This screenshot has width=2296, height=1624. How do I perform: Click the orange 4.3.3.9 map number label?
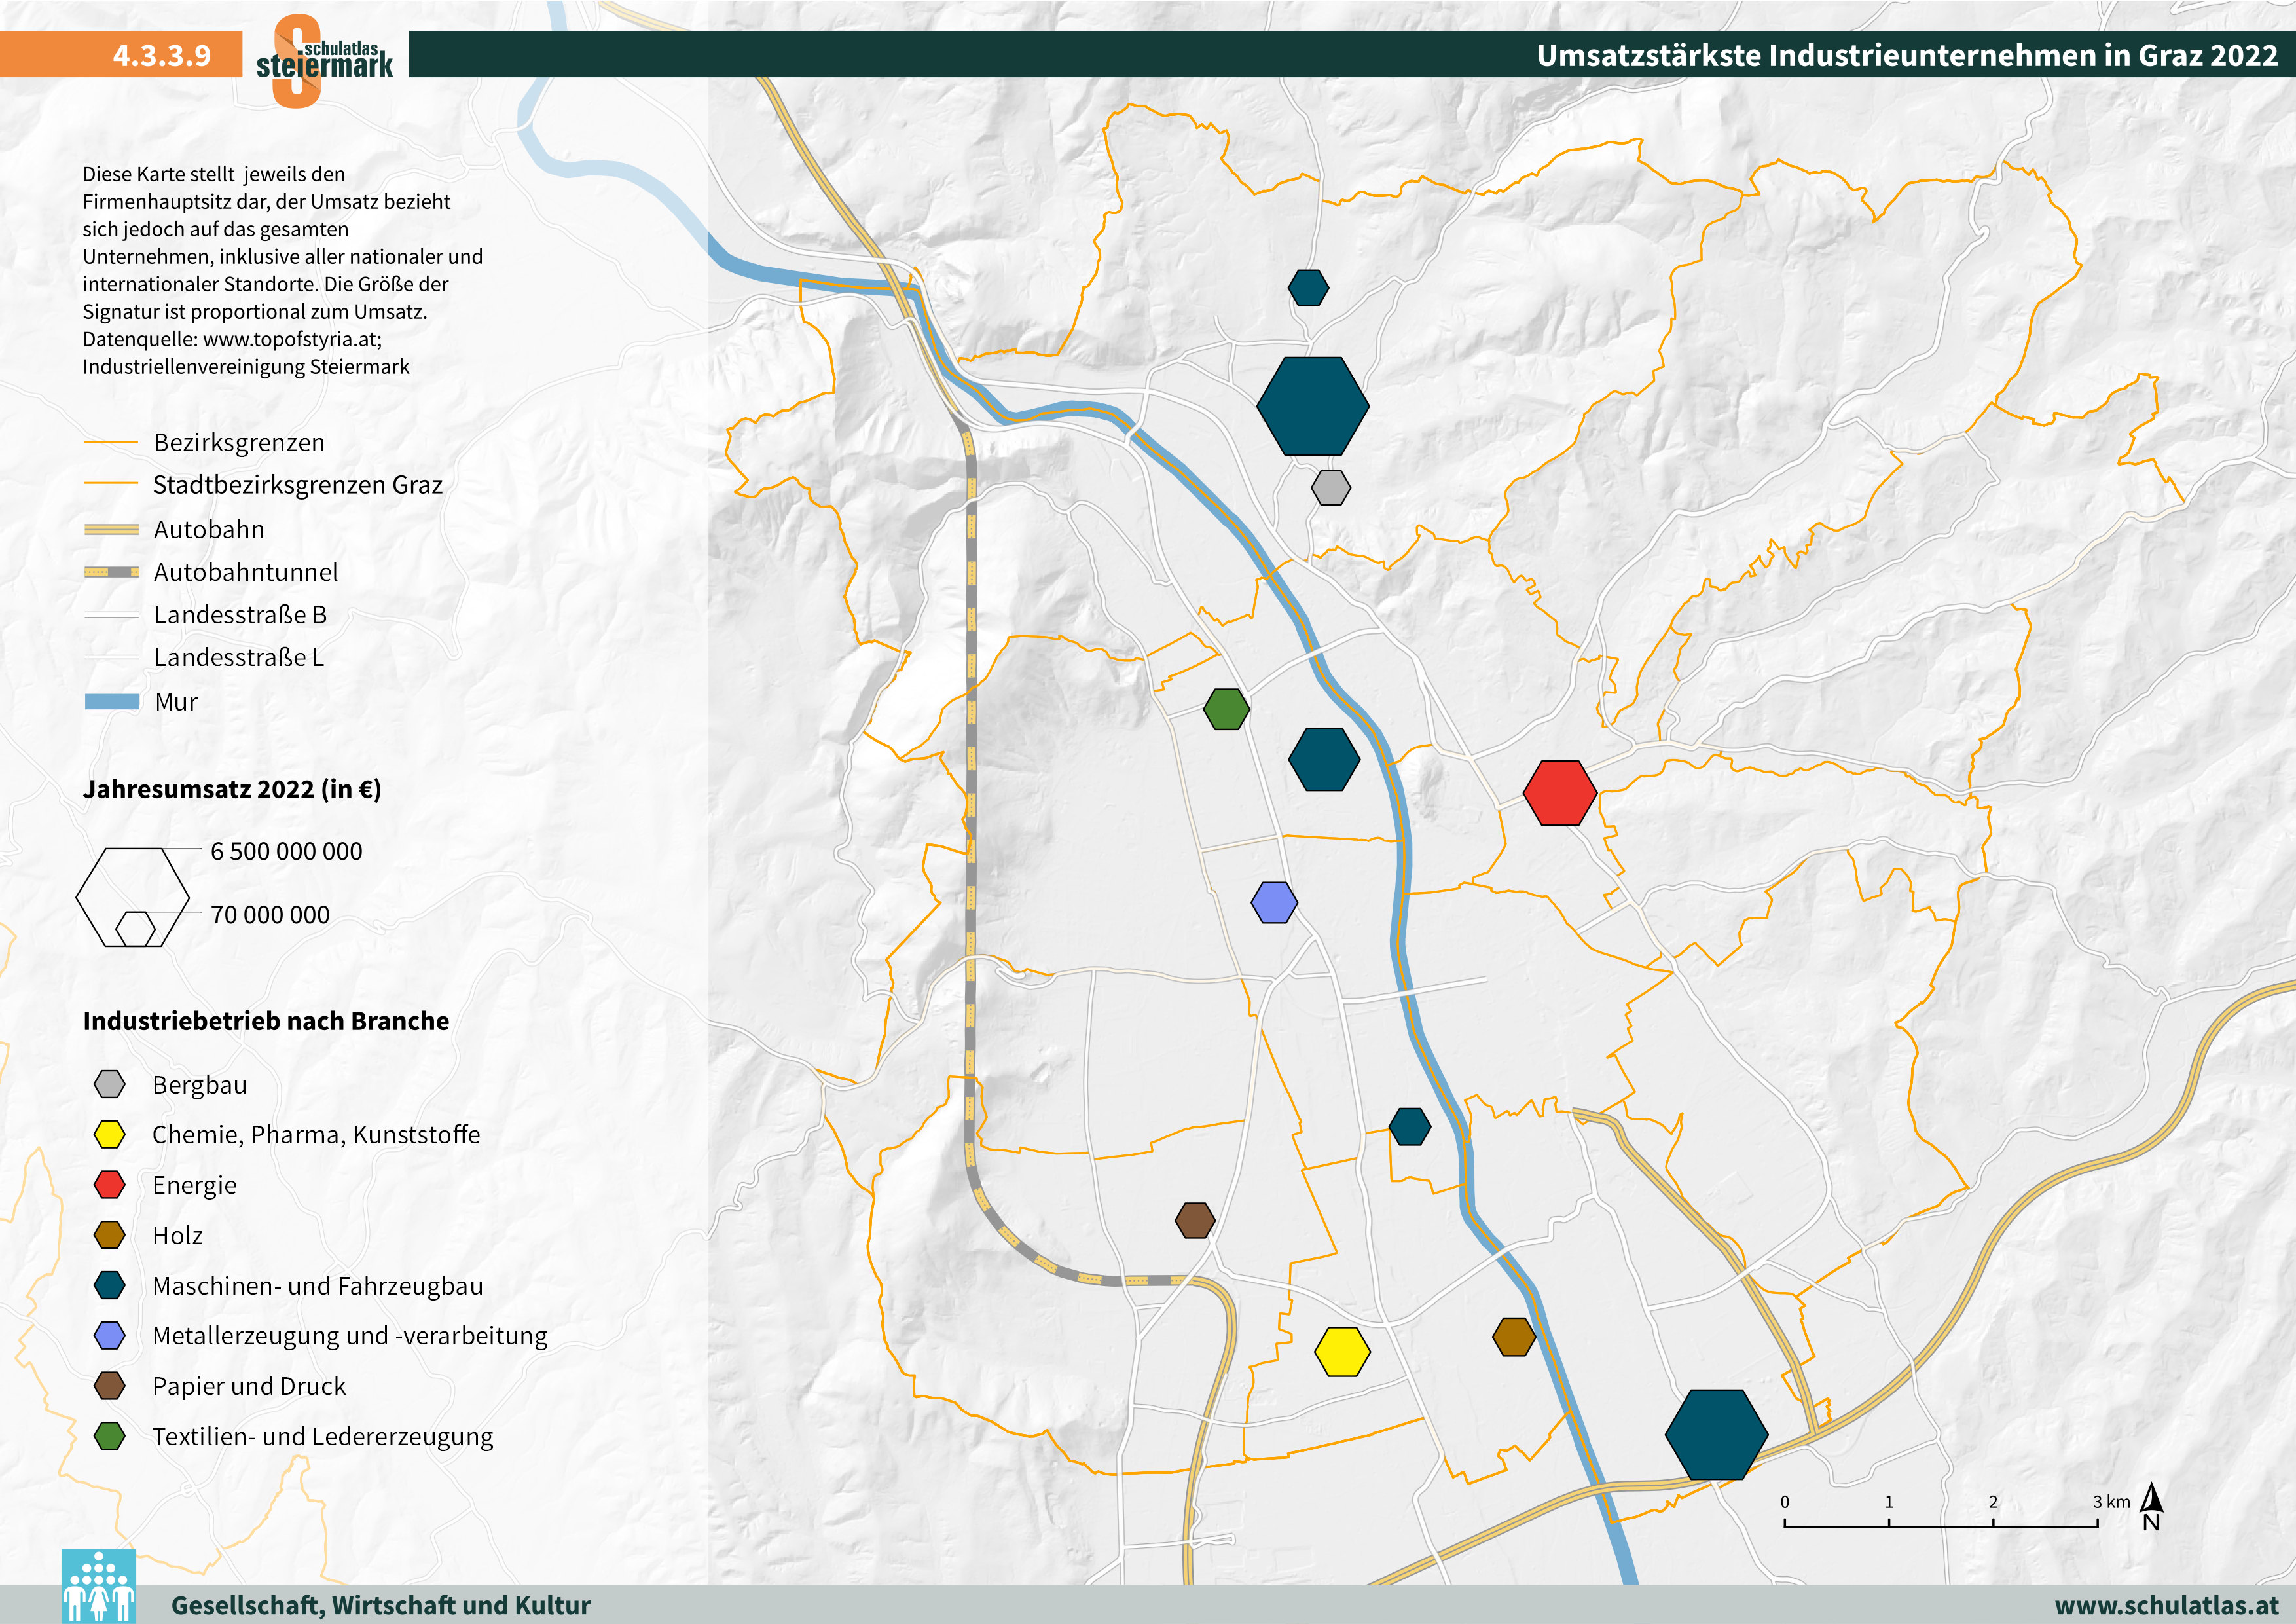161,55
